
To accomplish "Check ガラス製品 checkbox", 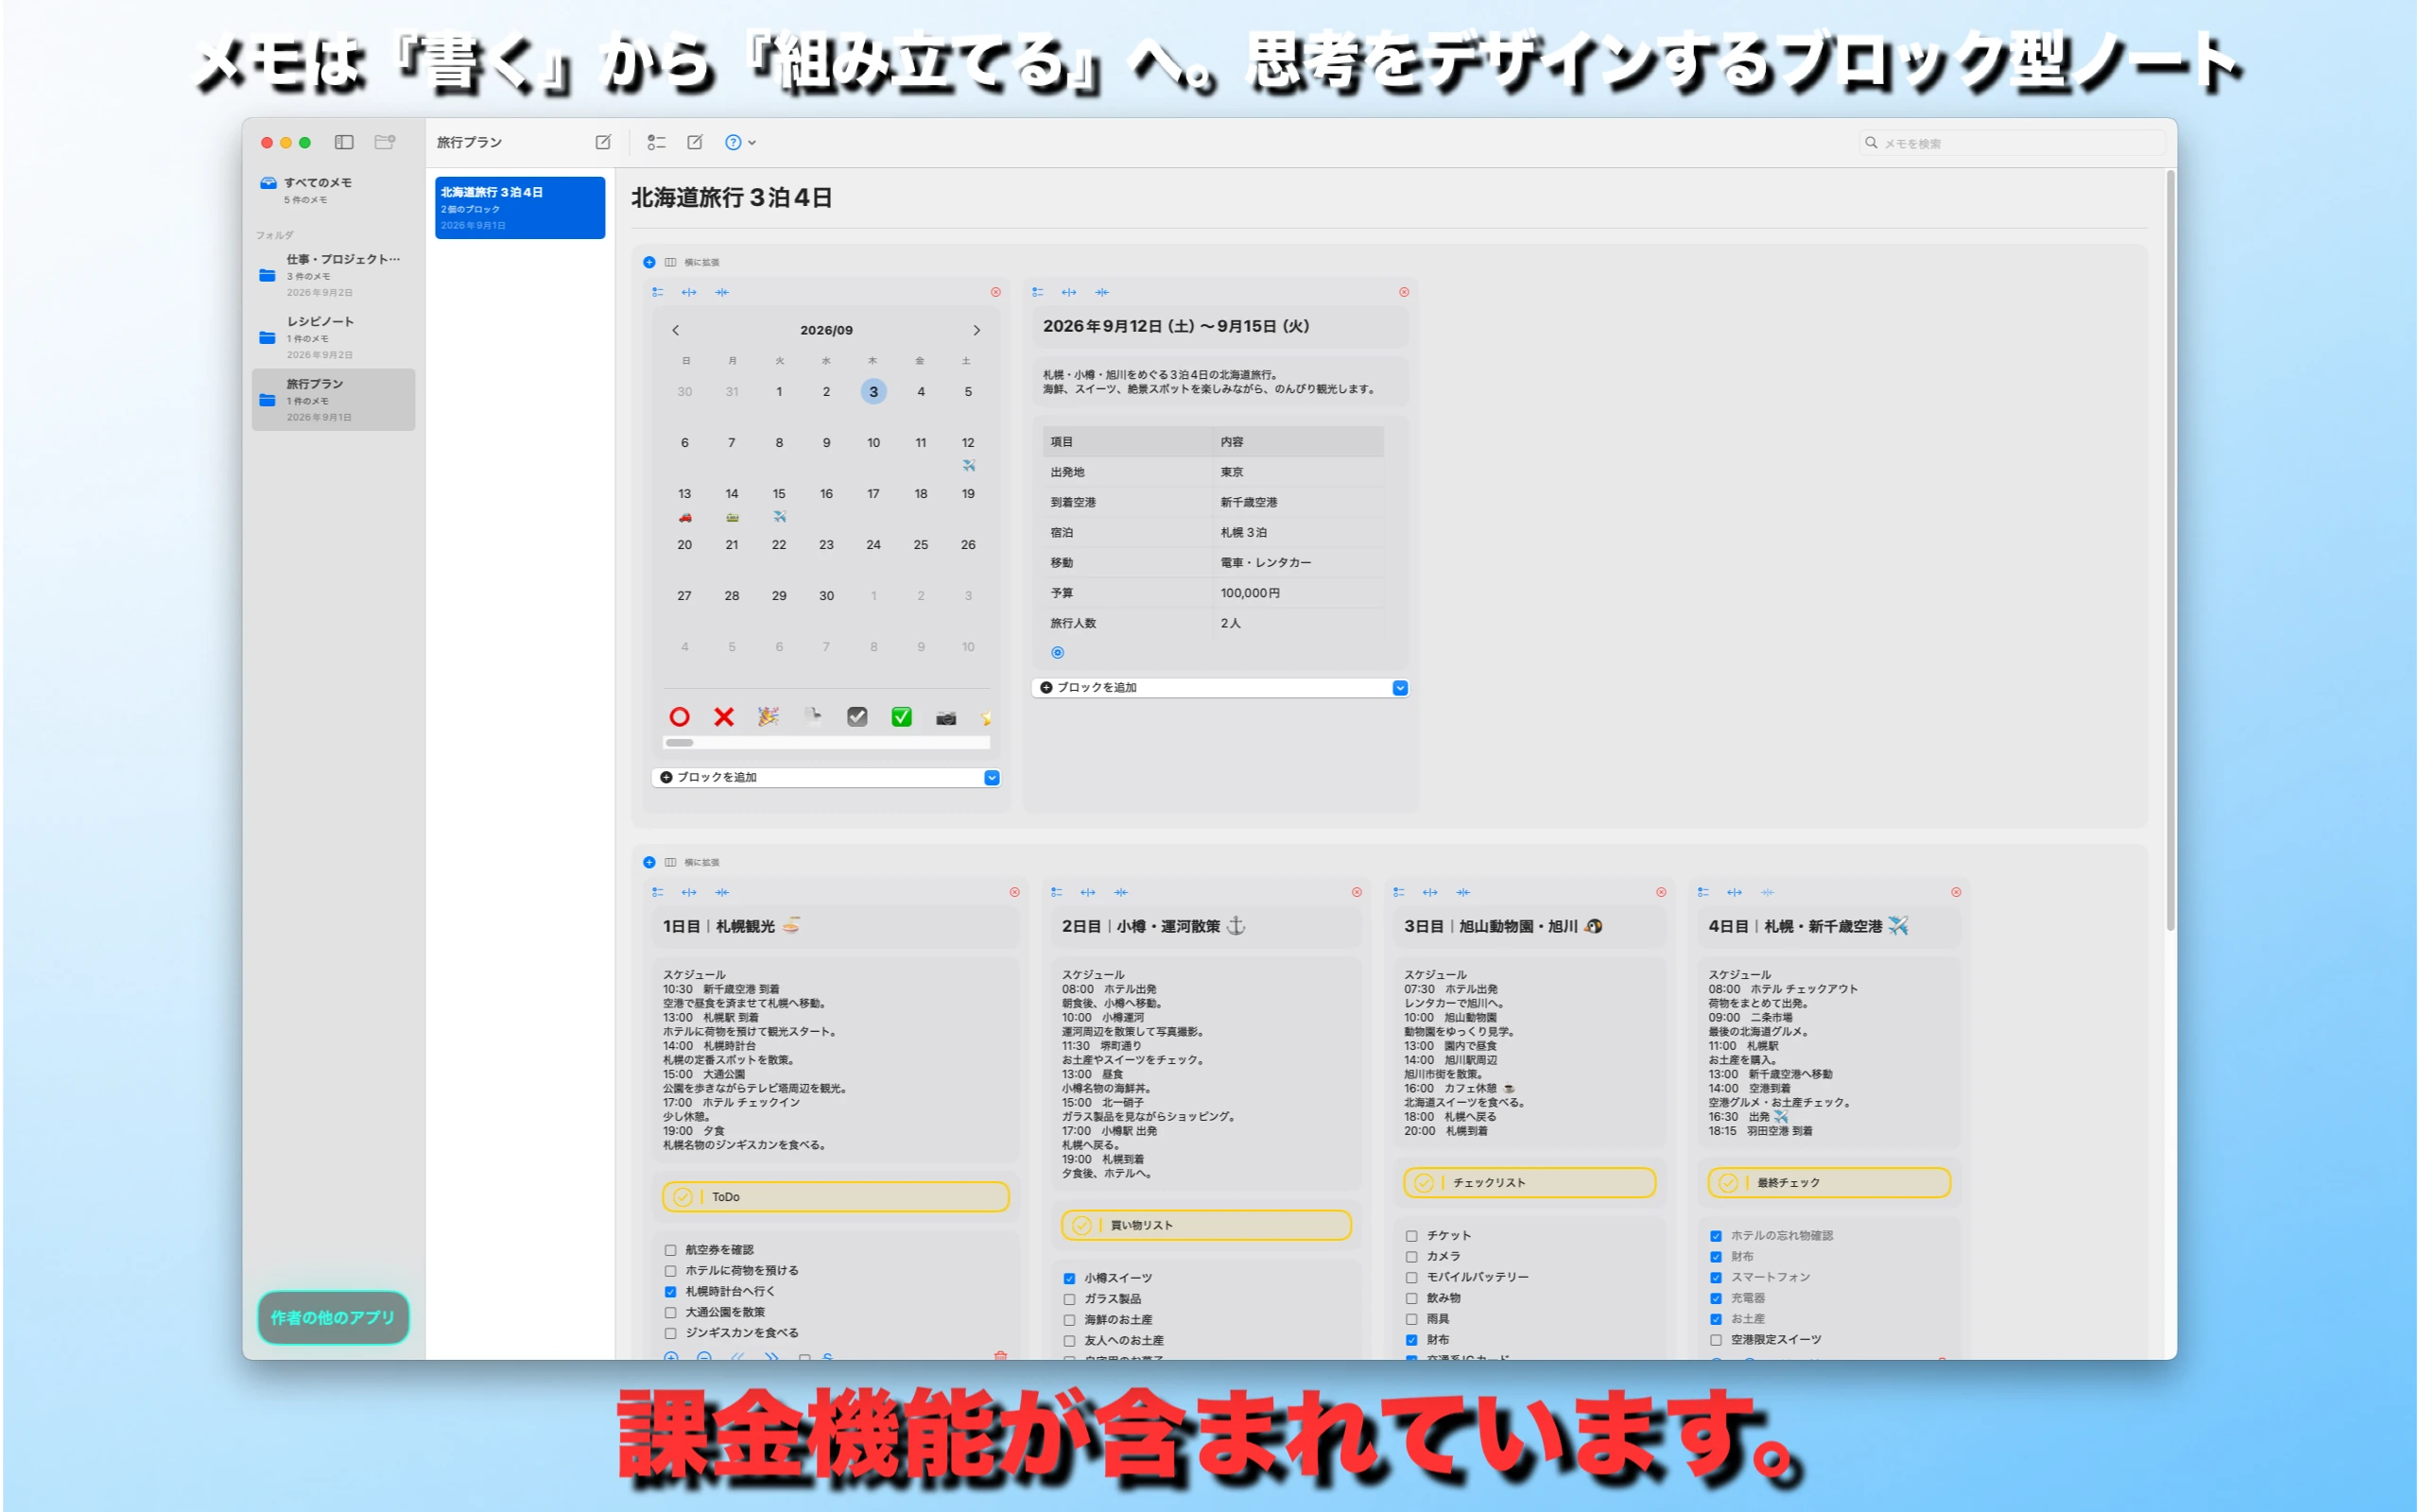I will pos(1069,1300).
